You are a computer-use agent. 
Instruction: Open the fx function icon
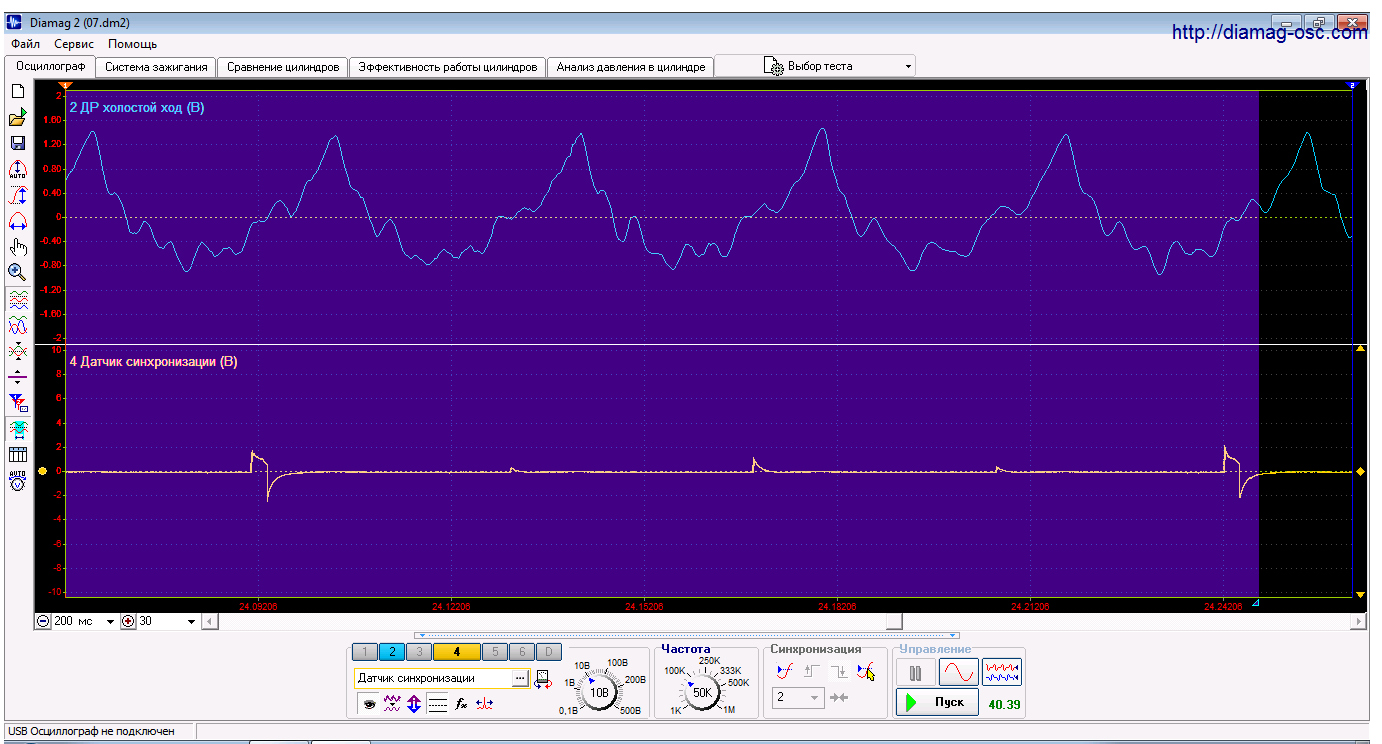click(461, 704)
